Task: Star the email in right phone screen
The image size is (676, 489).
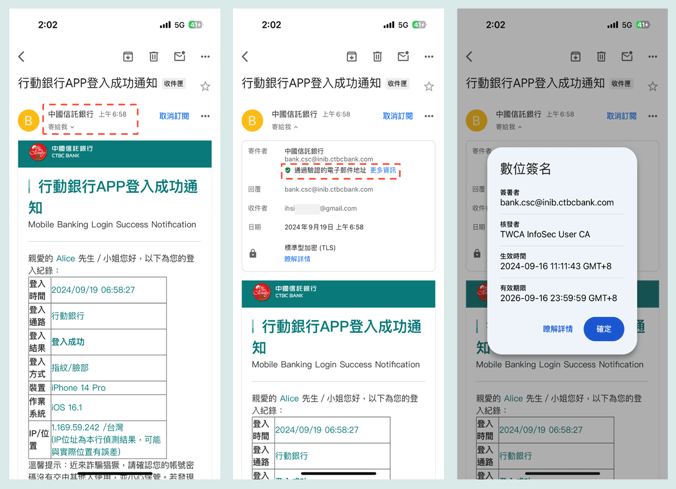Action: (653, 86)
